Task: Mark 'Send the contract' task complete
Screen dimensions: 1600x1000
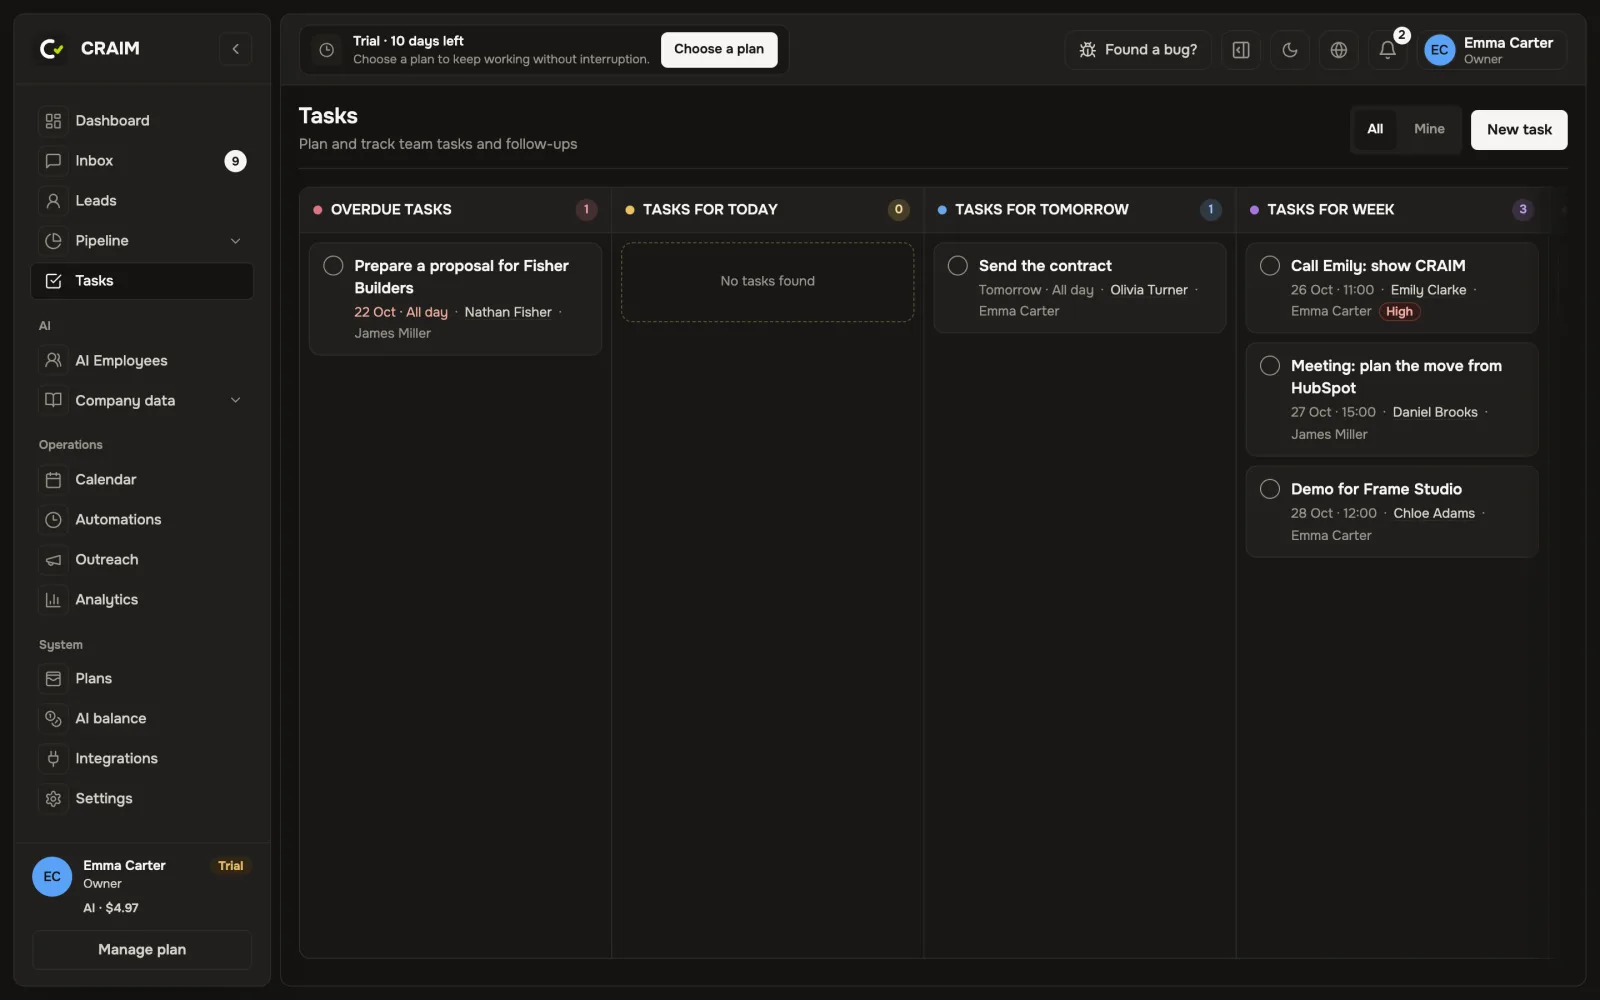Action: point(958,266)
